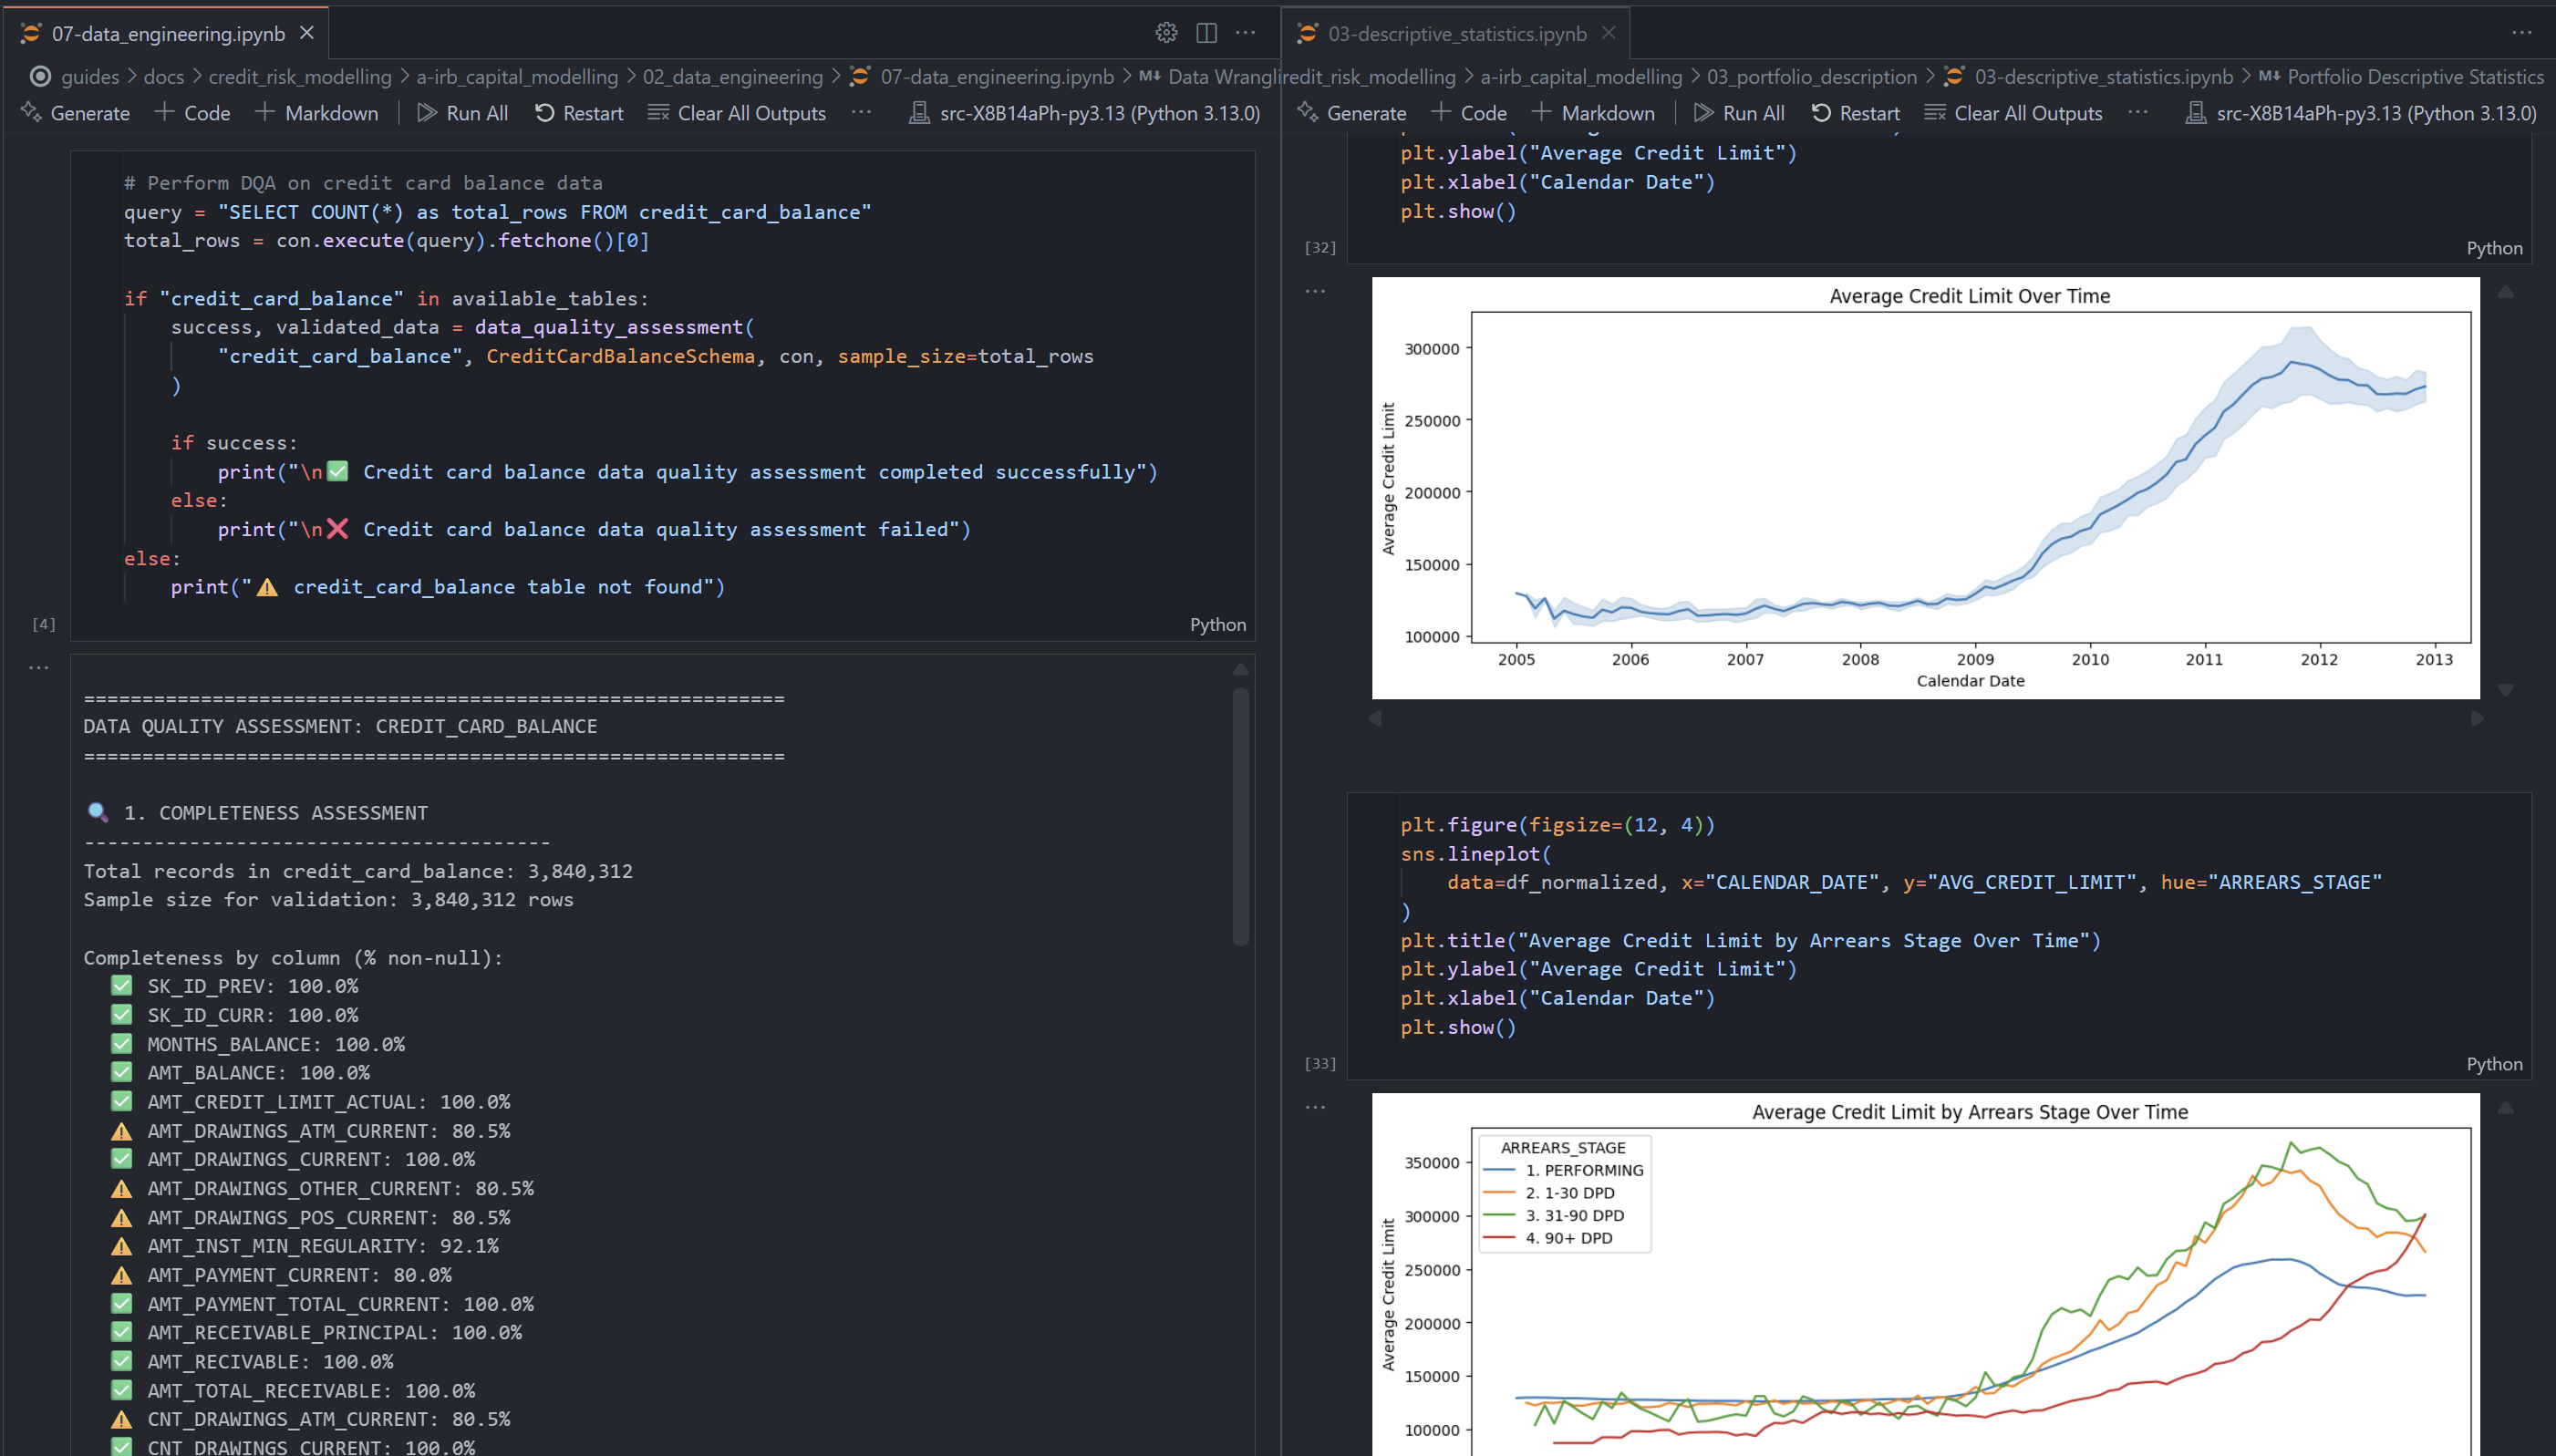Click 'SK_ID_PREV: 100.0%' output line
The width and height of the screenshot is (2556, 1456).
click(x=234, y=986)
